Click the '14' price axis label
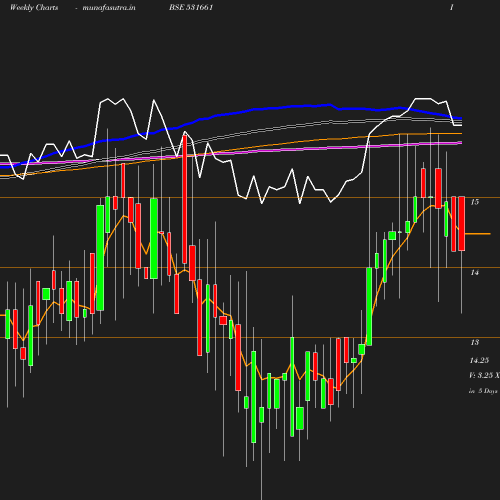The width and height of the screenshot is (500, 500). click(475, 272)
